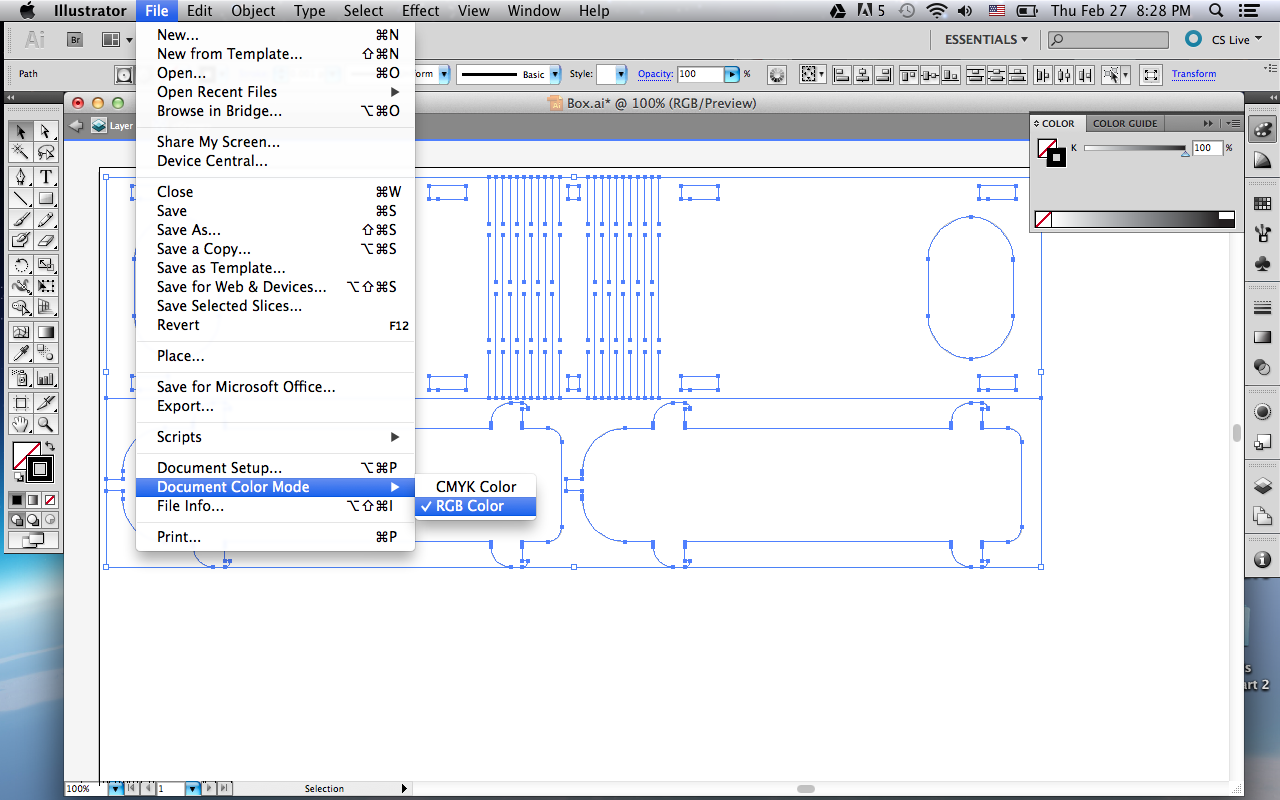The image size is (1280, 800).
Task: Expand the Basic brush definition dropdown
Action: 556,75
